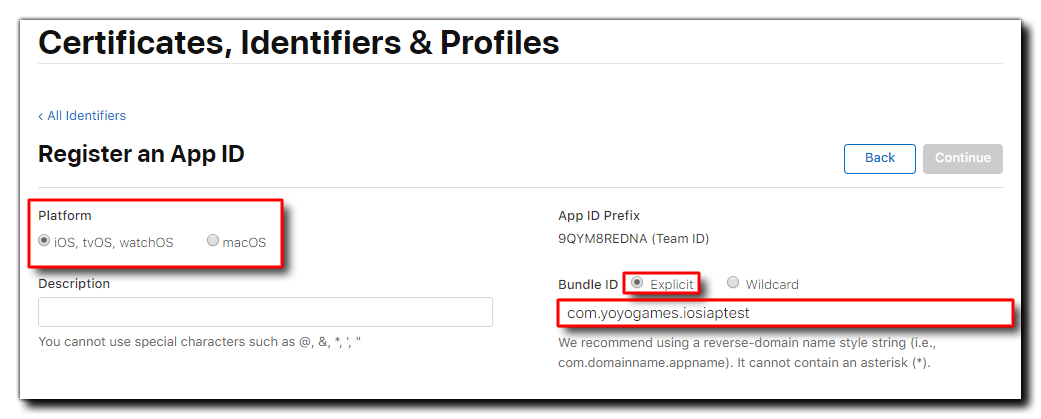Click the Register an App ID heading
The width and height of the screenshot is (1041, 419).
click(x=141, y=154)
